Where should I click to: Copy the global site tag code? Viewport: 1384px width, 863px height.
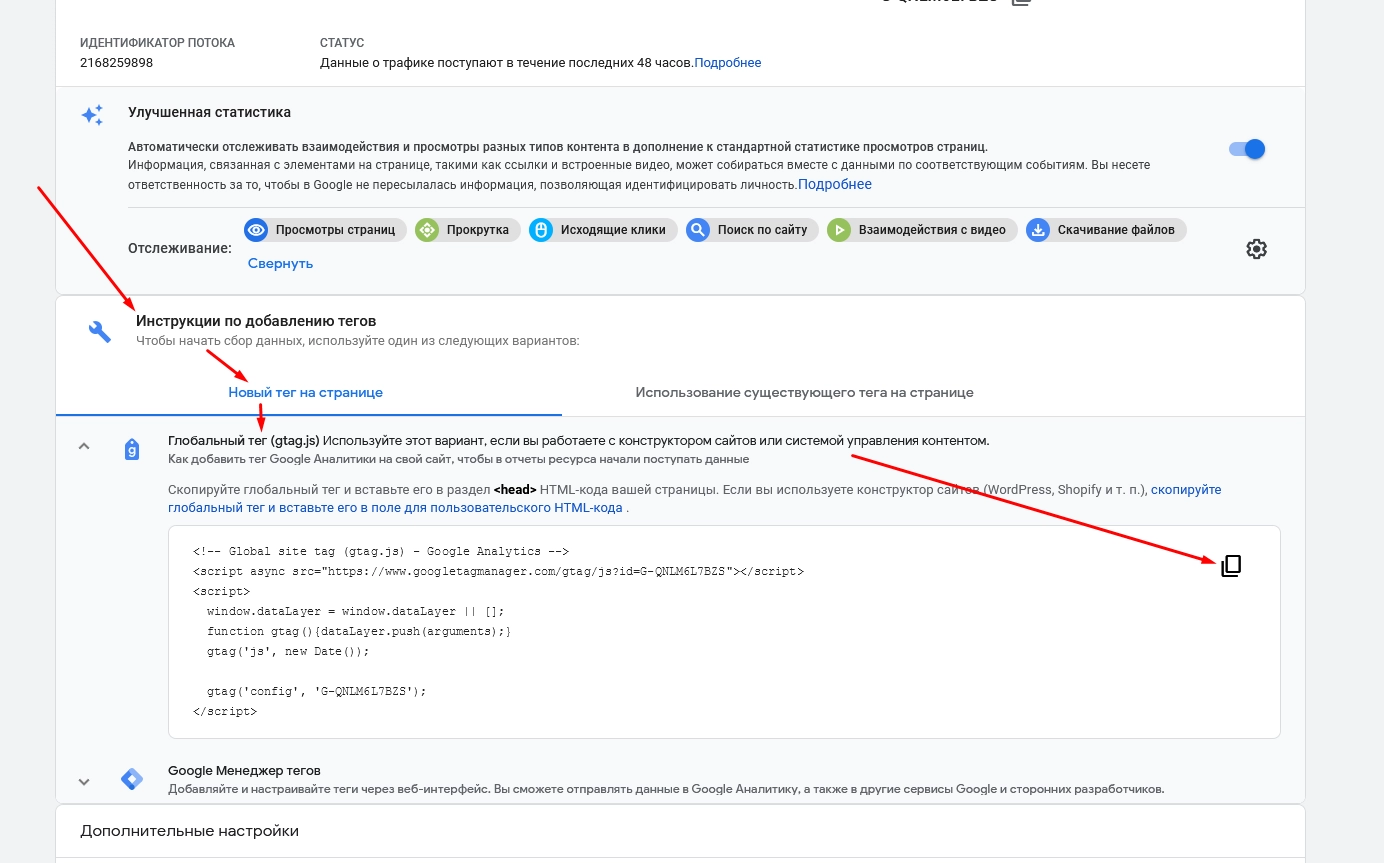pyautogui.click(x=1231, y=566)
